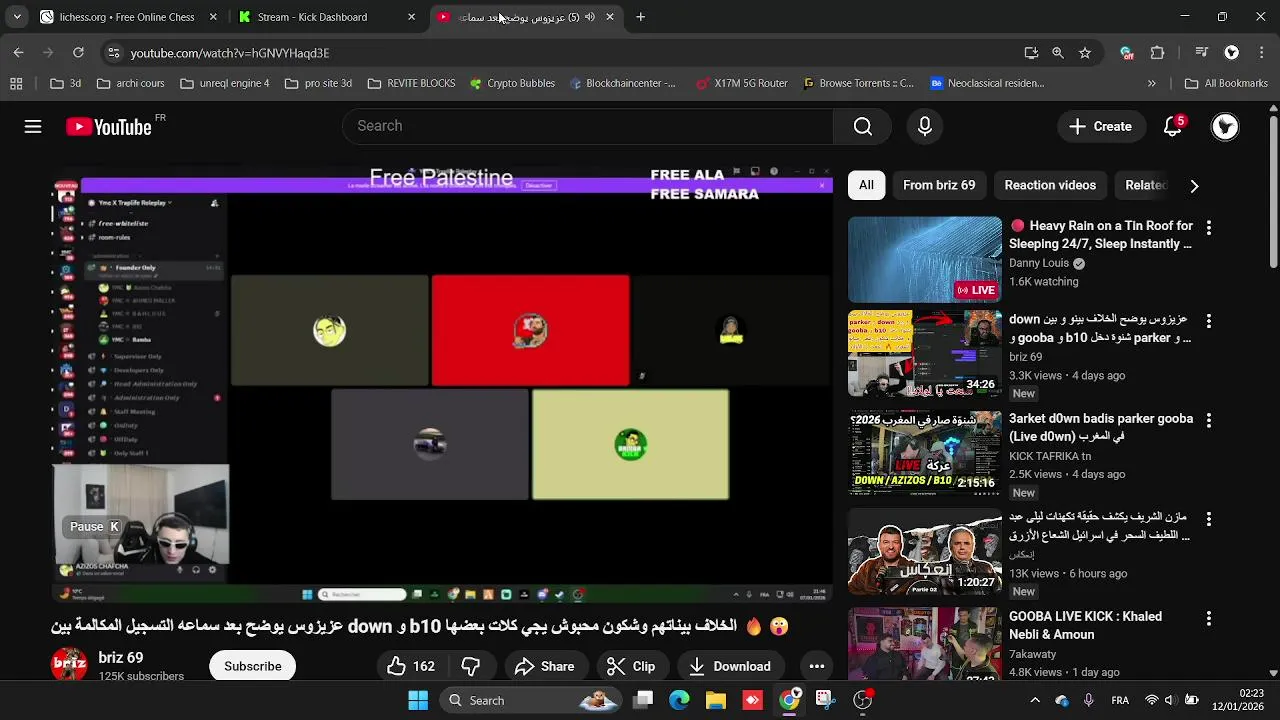Open the Sarket d0wn 2:15:16 thumbnail
This screenshot has width=1280, height=720.
925,454
